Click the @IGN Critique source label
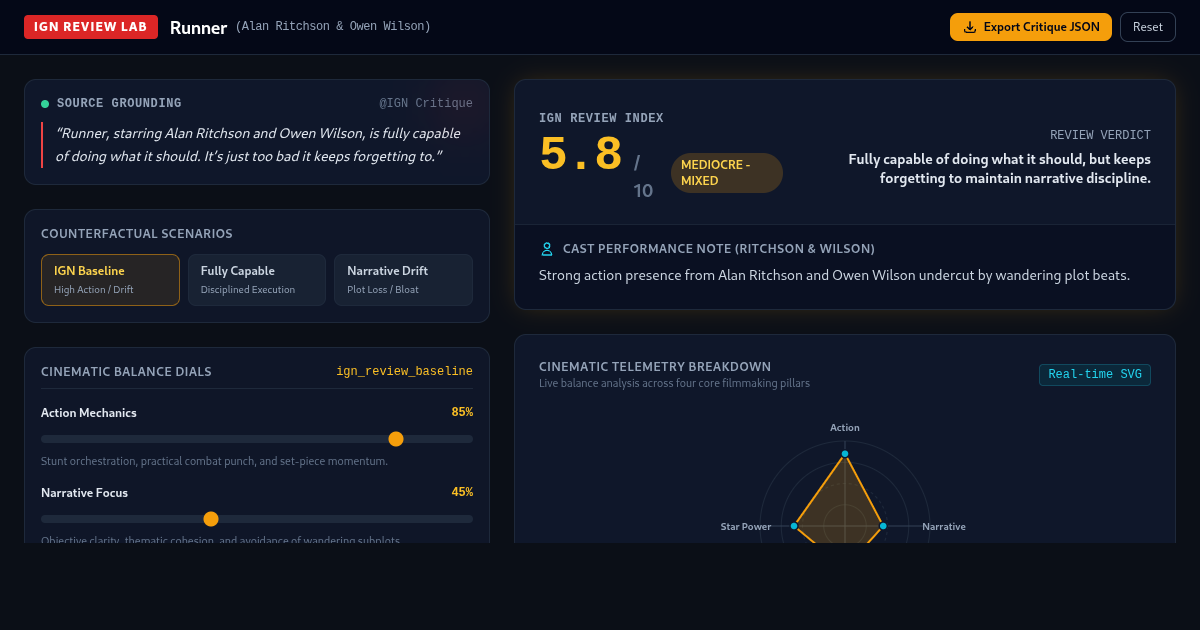Image resolution: width=1200 pixels, height=630 pixels. coord(426,103)
